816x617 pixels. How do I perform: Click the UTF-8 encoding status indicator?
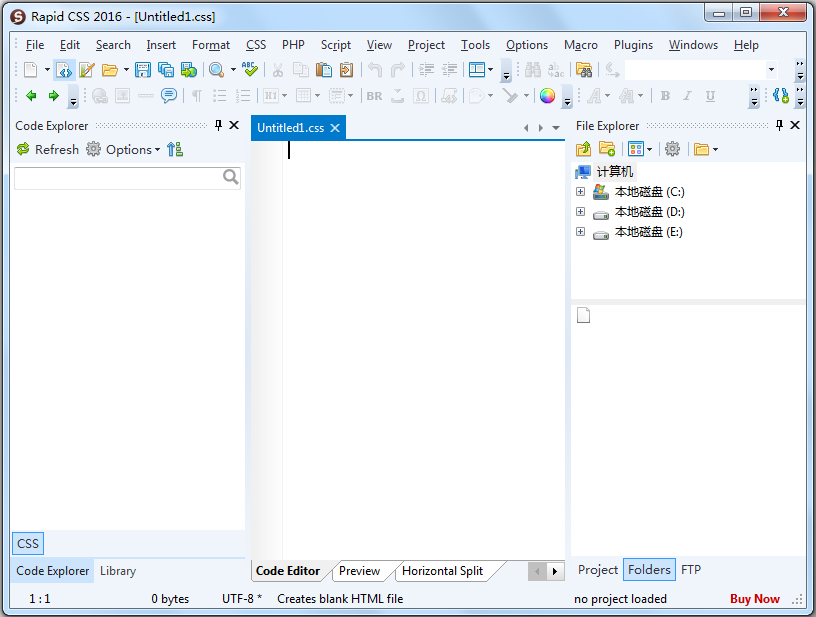pyautogui.click(x=242, y=599)
